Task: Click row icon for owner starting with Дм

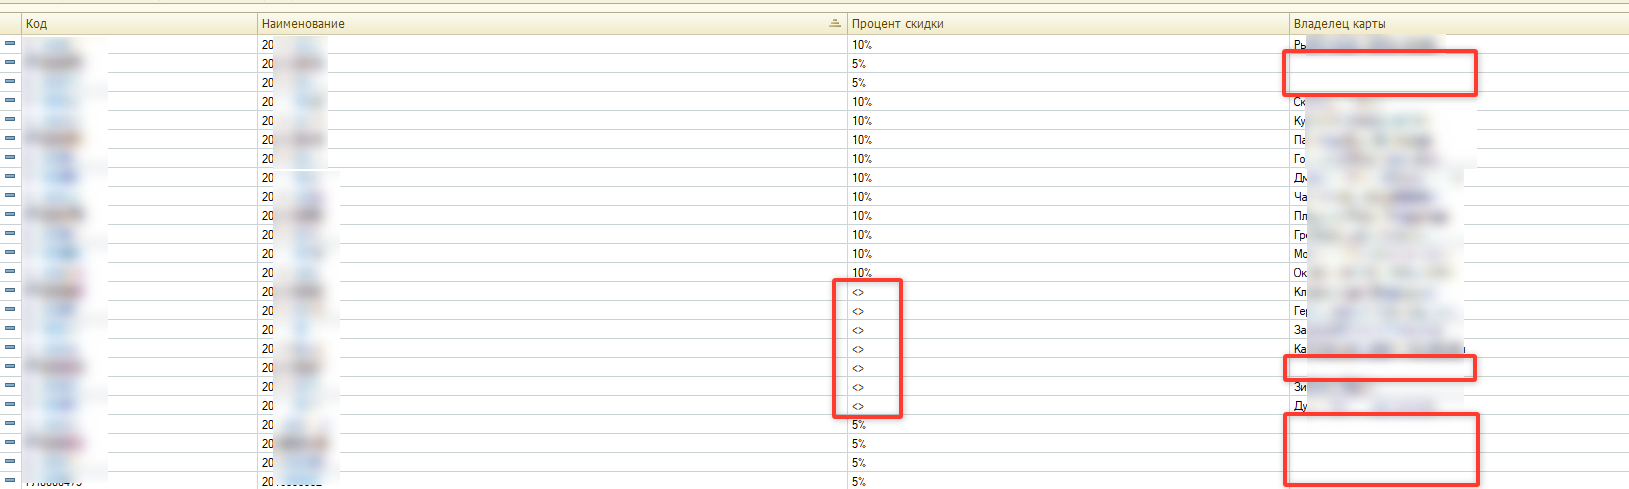Action: tap(10, 176)
